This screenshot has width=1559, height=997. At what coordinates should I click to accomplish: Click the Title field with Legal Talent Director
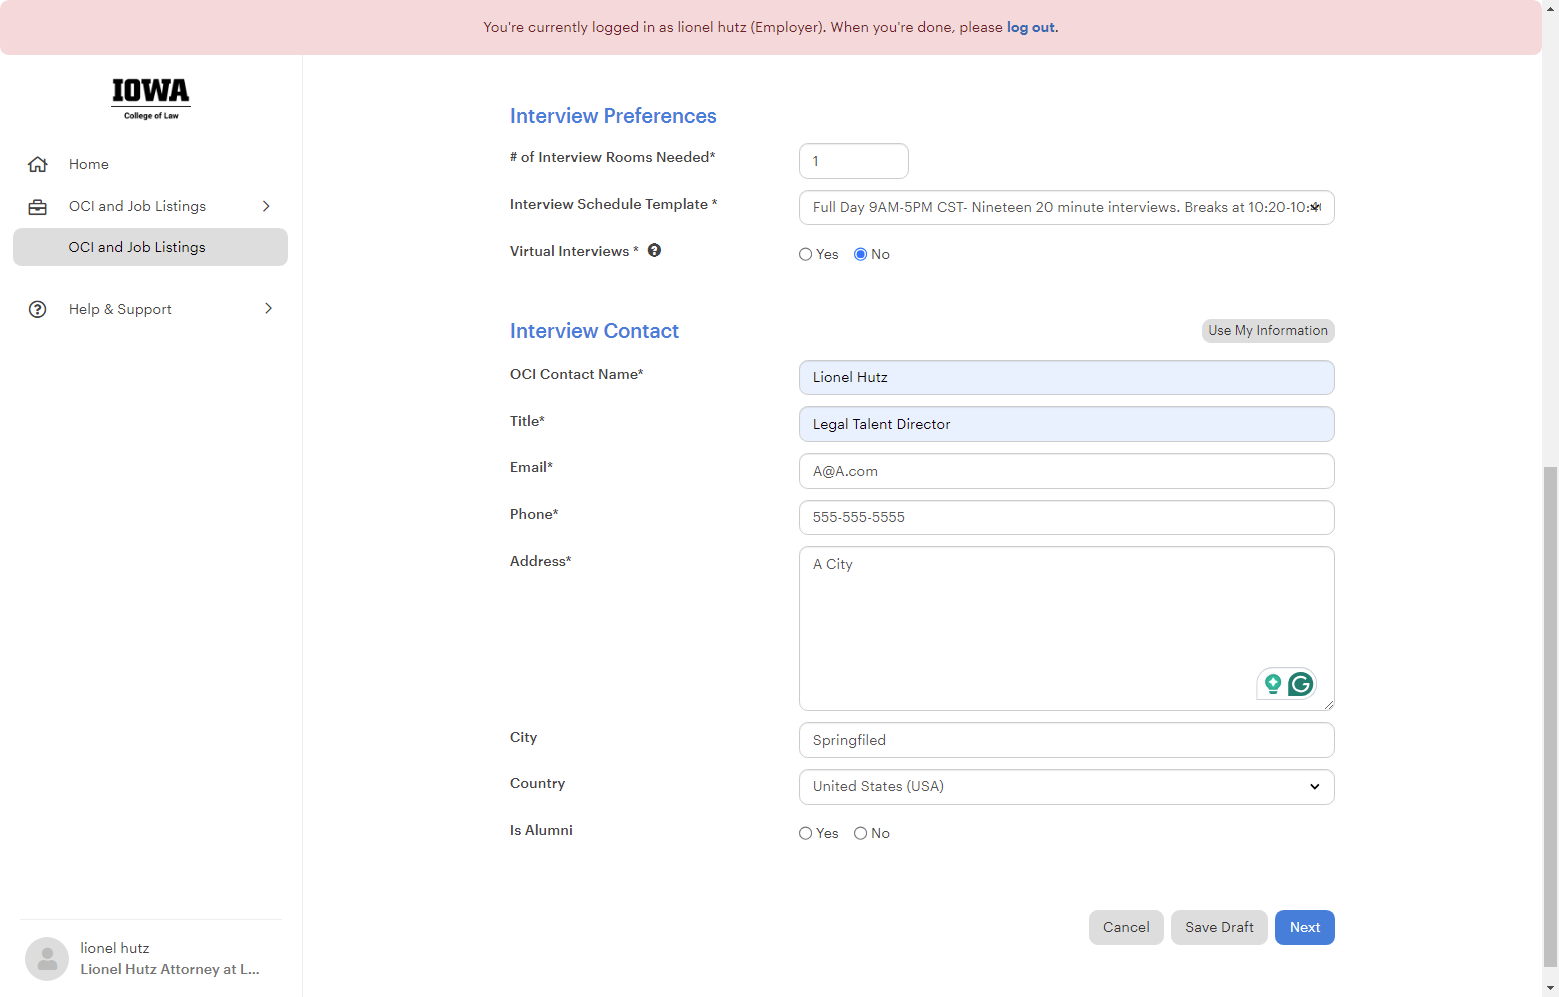[1066, 424]
